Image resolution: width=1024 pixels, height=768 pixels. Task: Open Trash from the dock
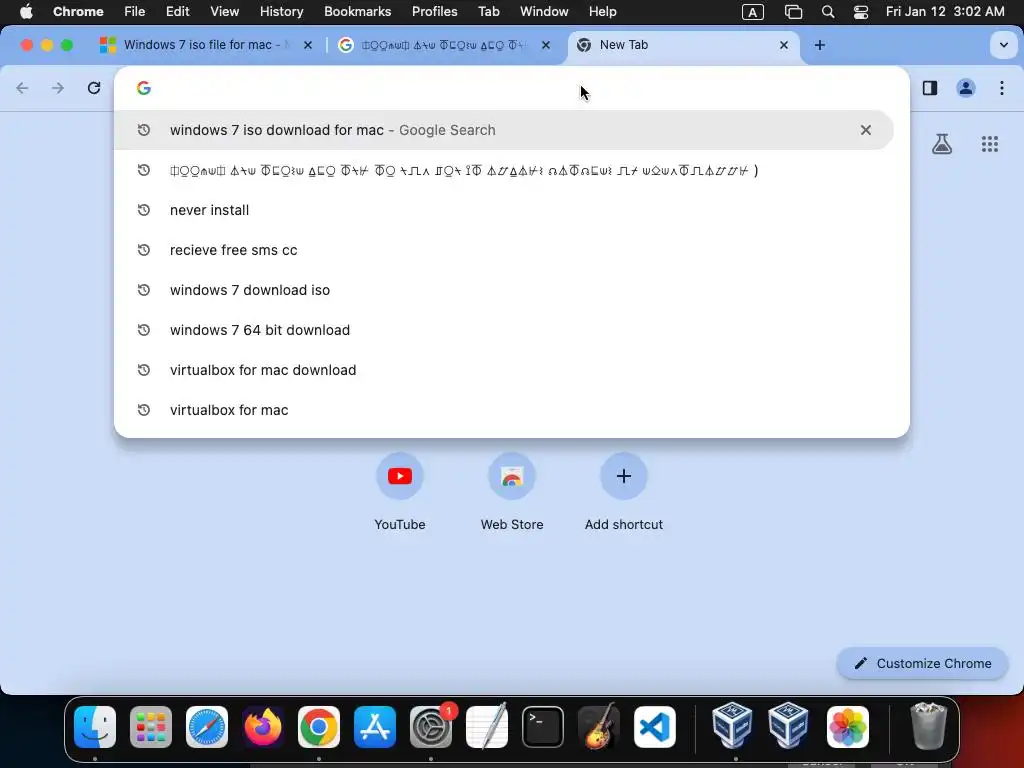[x=928, y=727]
